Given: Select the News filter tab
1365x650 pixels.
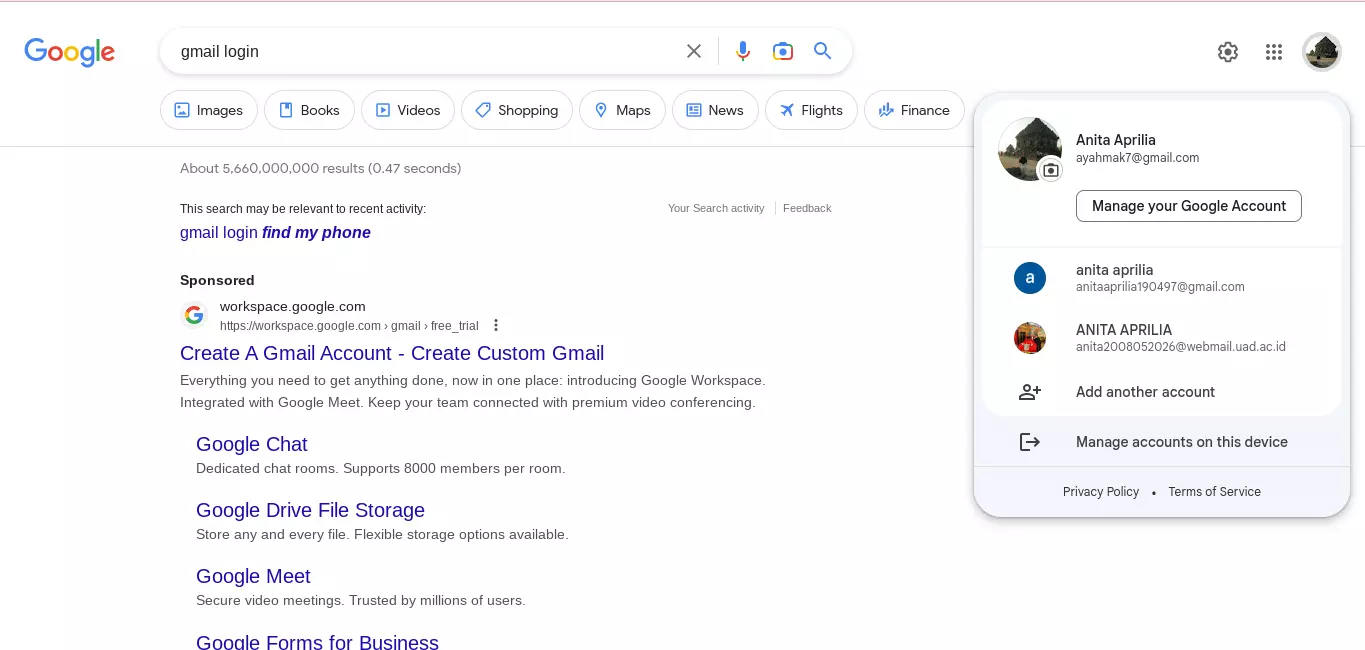Looking at the screenshot, I should (715, 110).
